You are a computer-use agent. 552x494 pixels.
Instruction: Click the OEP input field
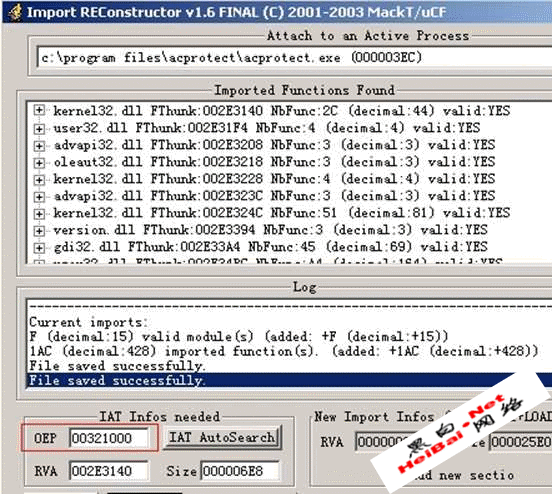pyautogui.click(x=109, y=438)
